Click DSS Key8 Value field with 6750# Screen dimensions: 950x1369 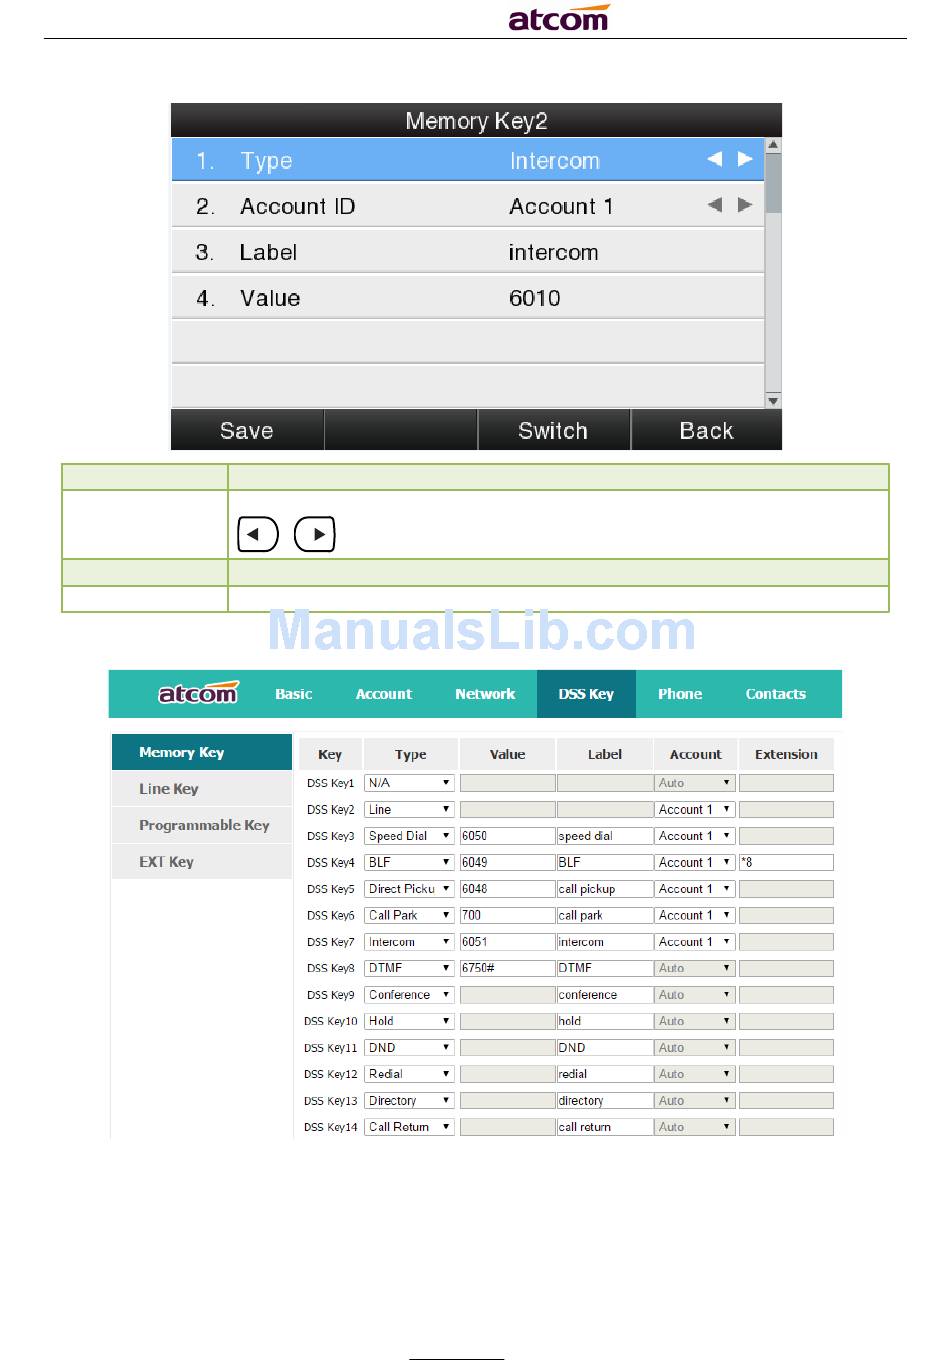coord(507,968)
